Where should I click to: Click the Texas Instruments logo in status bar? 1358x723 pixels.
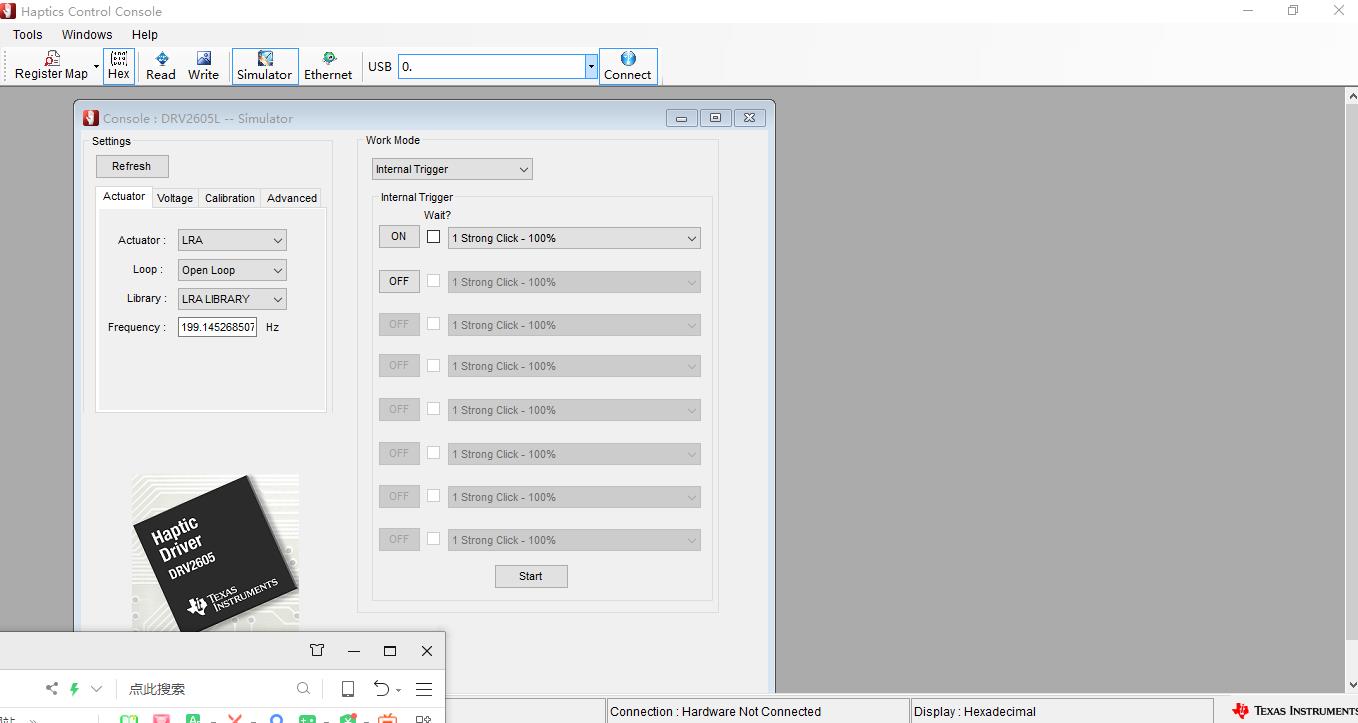pyautogui.click(x=1295, y=711)
